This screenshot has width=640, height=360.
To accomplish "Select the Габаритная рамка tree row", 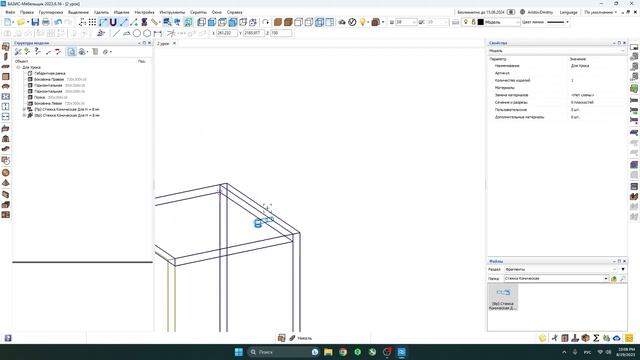I will coord(49,73).
